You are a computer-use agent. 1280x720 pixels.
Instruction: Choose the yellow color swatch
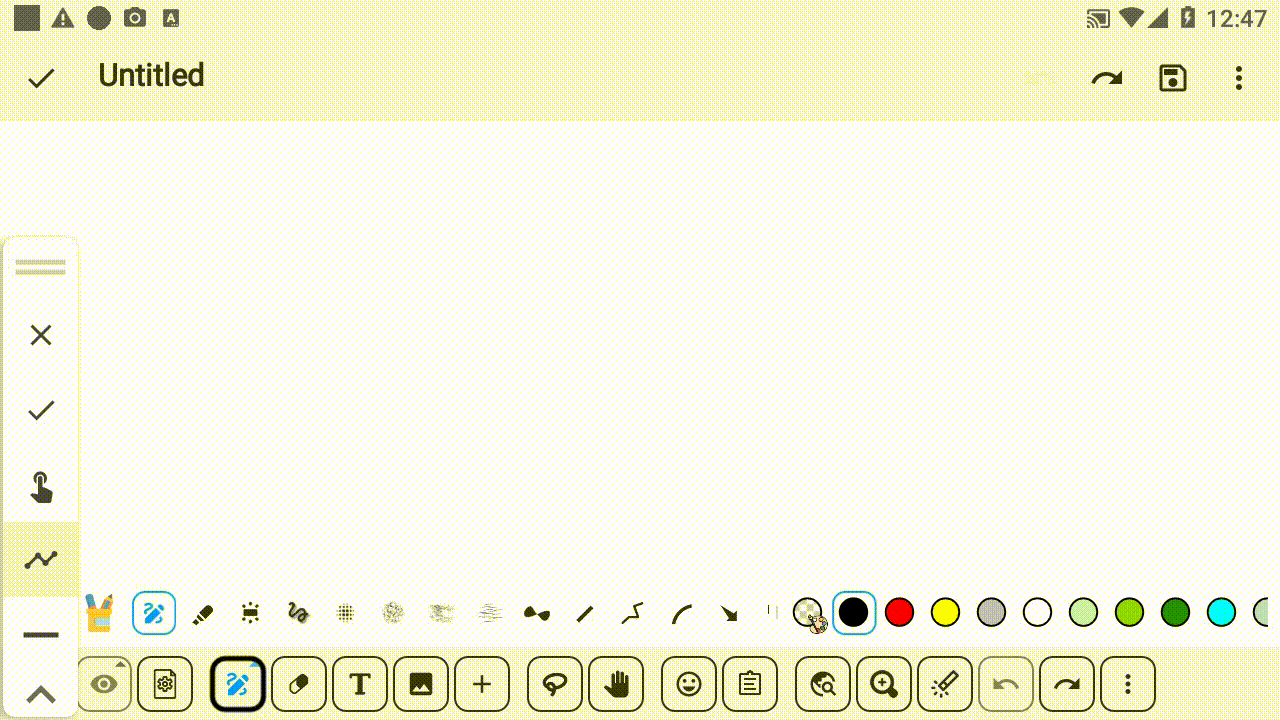point(946,613)
